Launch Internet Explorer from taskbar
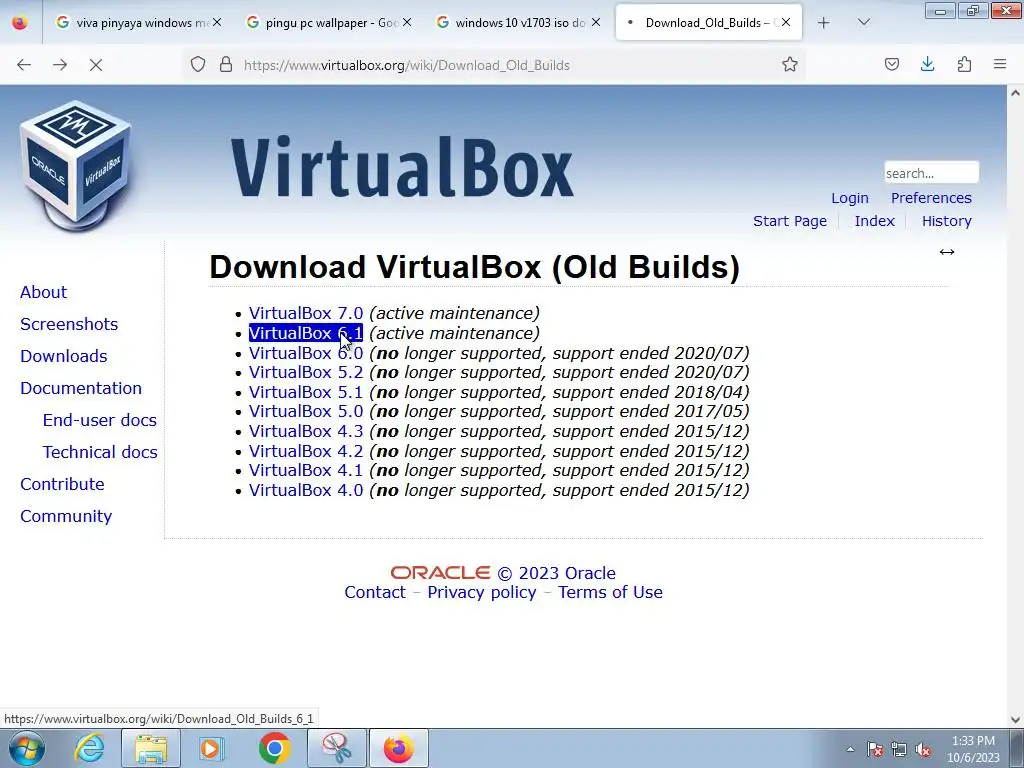Viewport: 1024px width, 768px height. tap(89, 748)
